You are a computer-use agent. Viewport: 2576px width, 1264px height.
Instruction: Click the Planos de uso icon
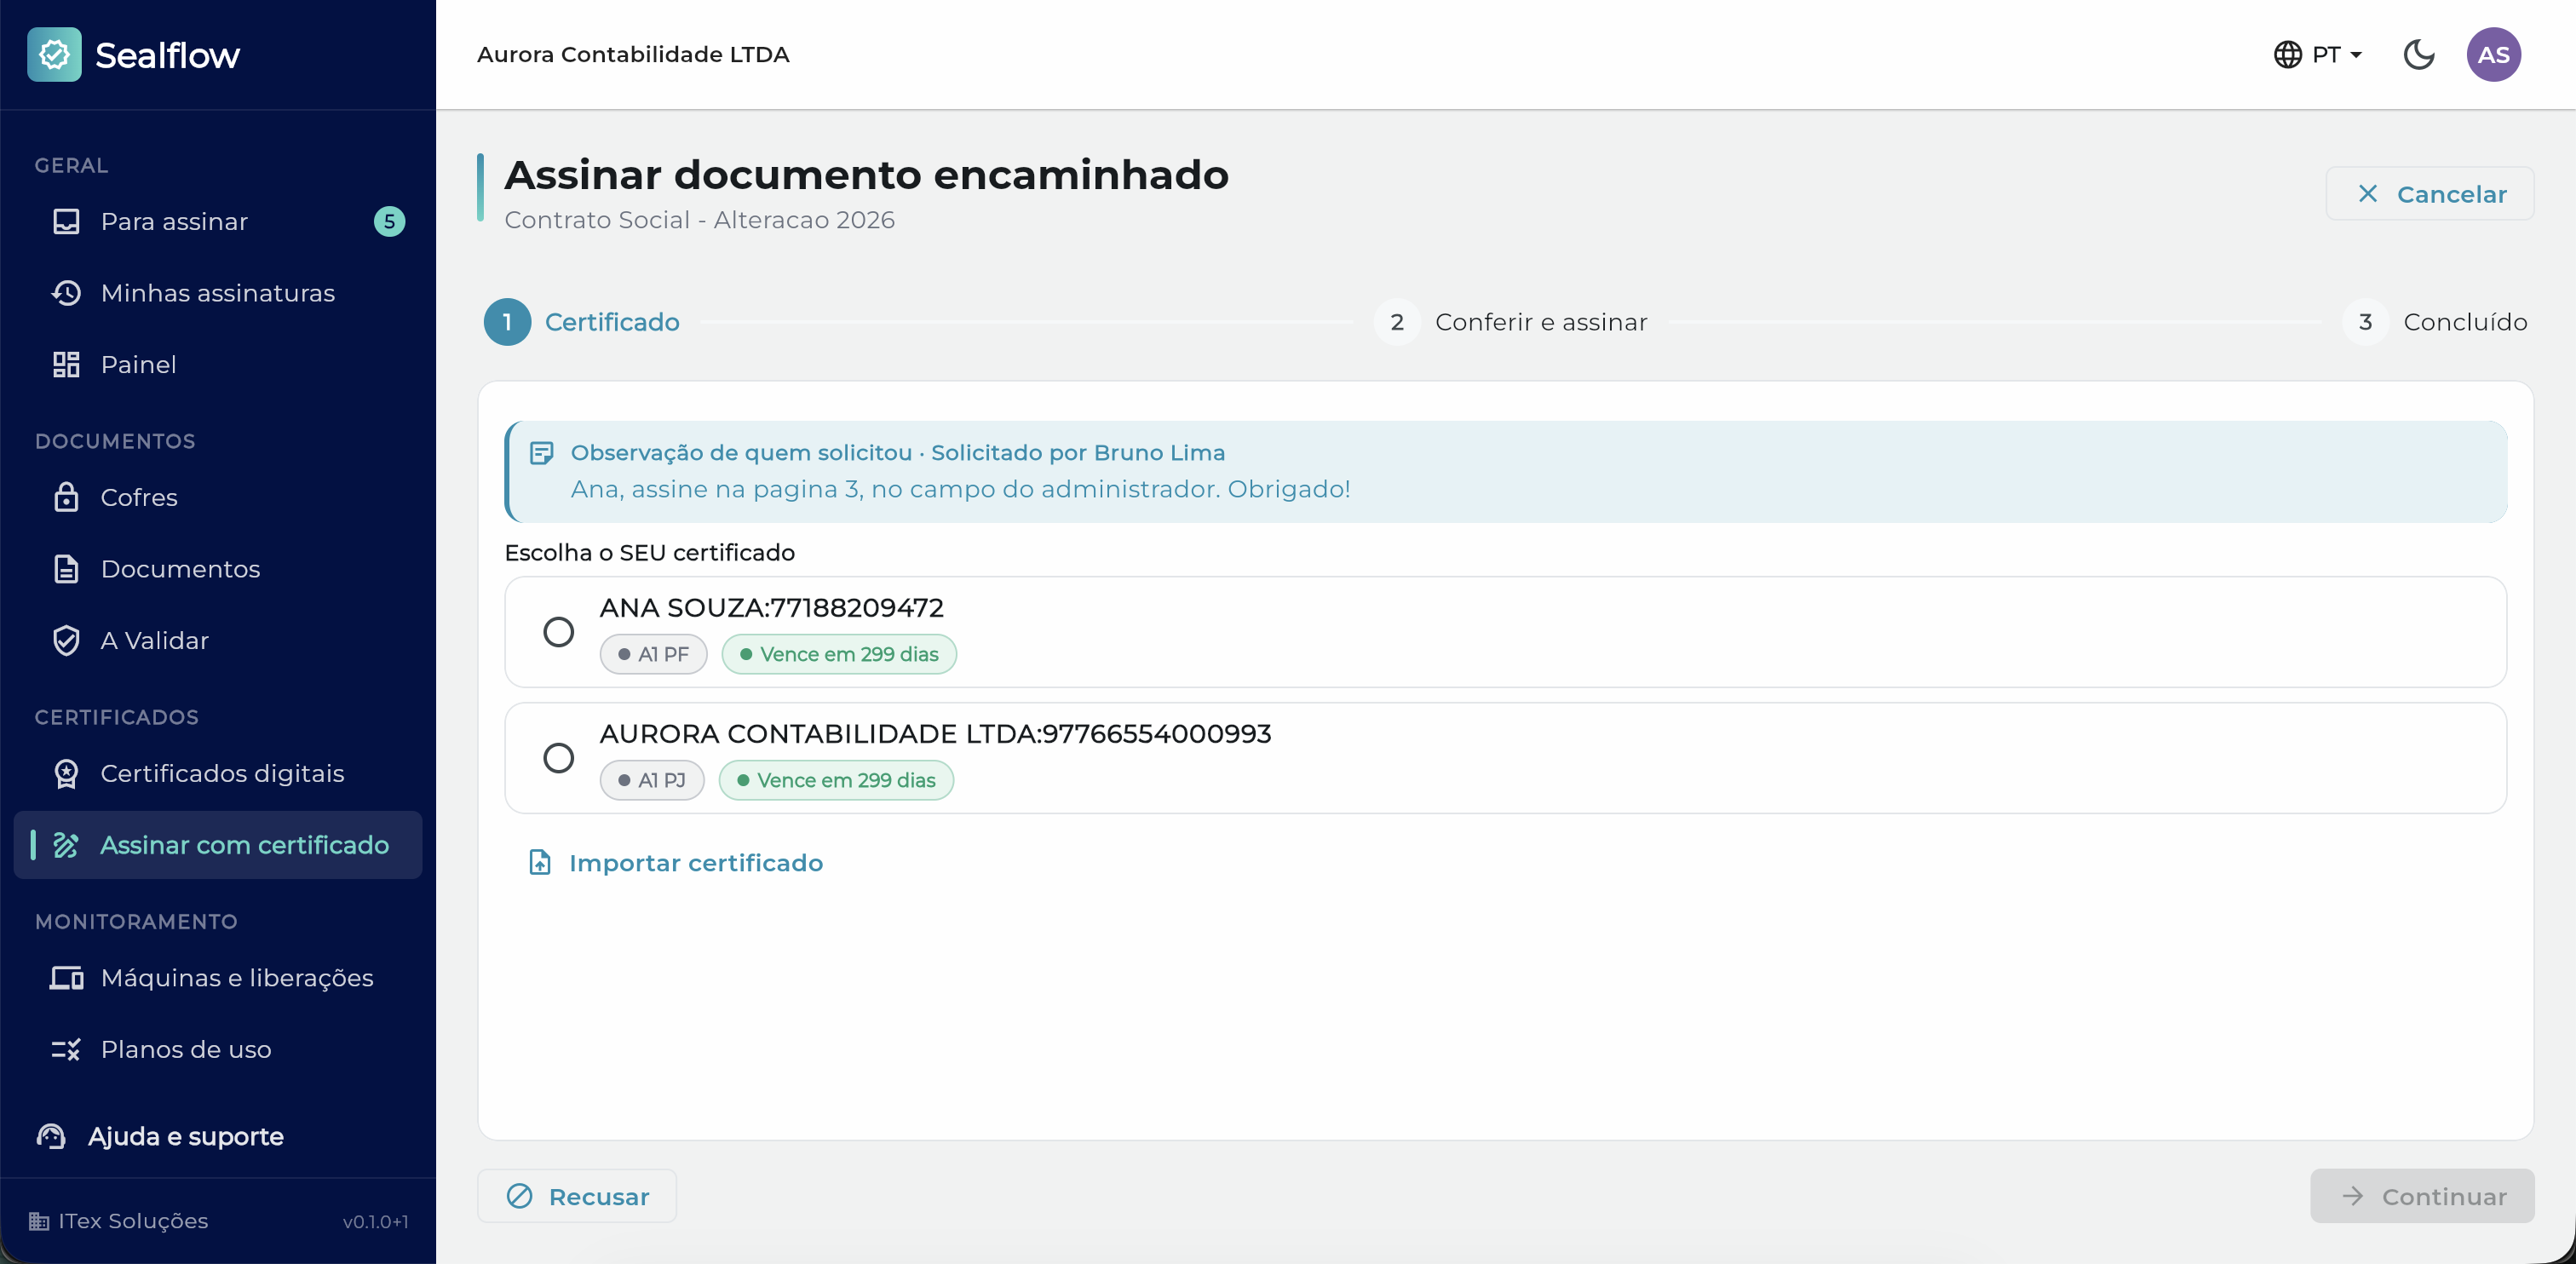coord(66,1049)
